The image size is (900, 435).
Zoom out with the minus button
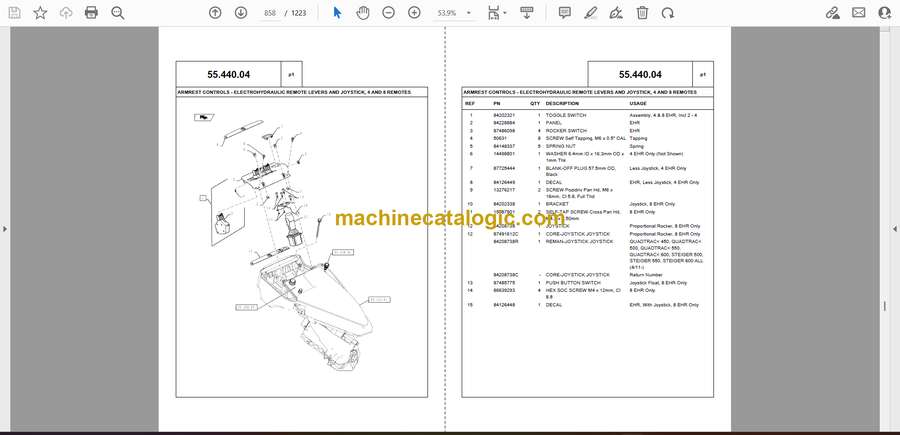[389, 13]
